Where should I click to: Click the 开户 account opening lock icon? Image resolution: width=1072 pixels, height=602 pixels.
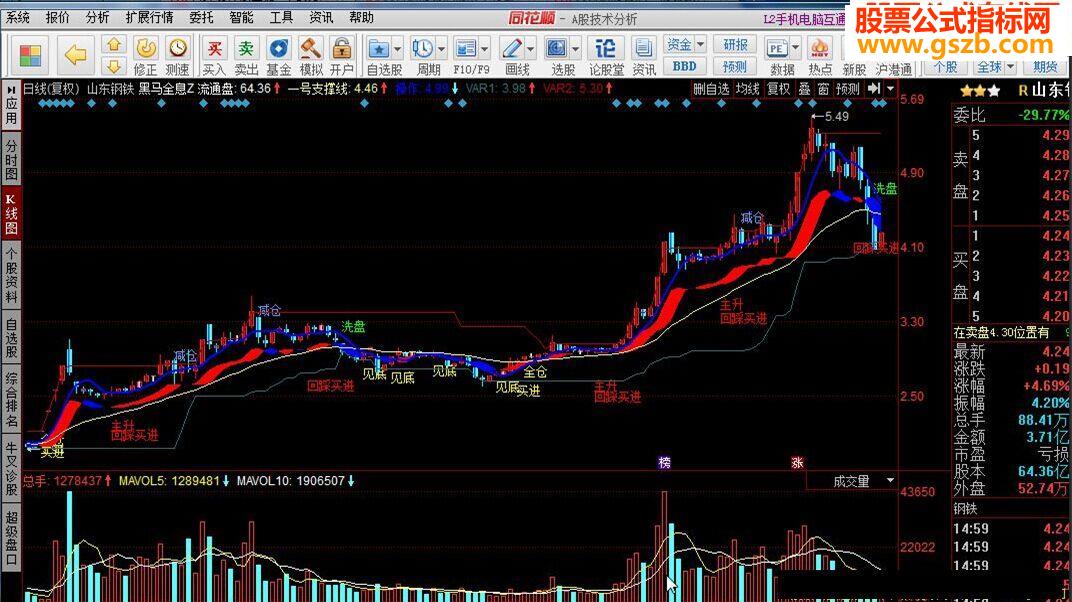coord(342,49)
